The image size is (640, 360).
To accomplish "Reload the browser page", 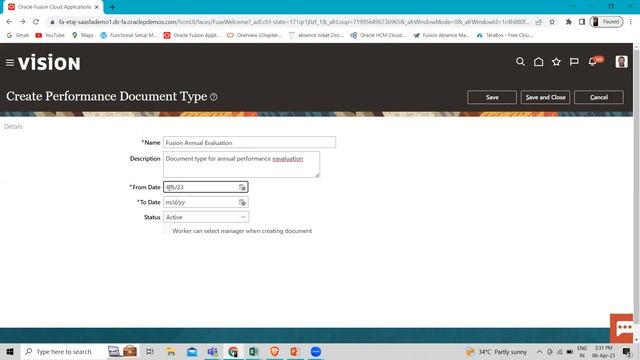I will point(36,22).
